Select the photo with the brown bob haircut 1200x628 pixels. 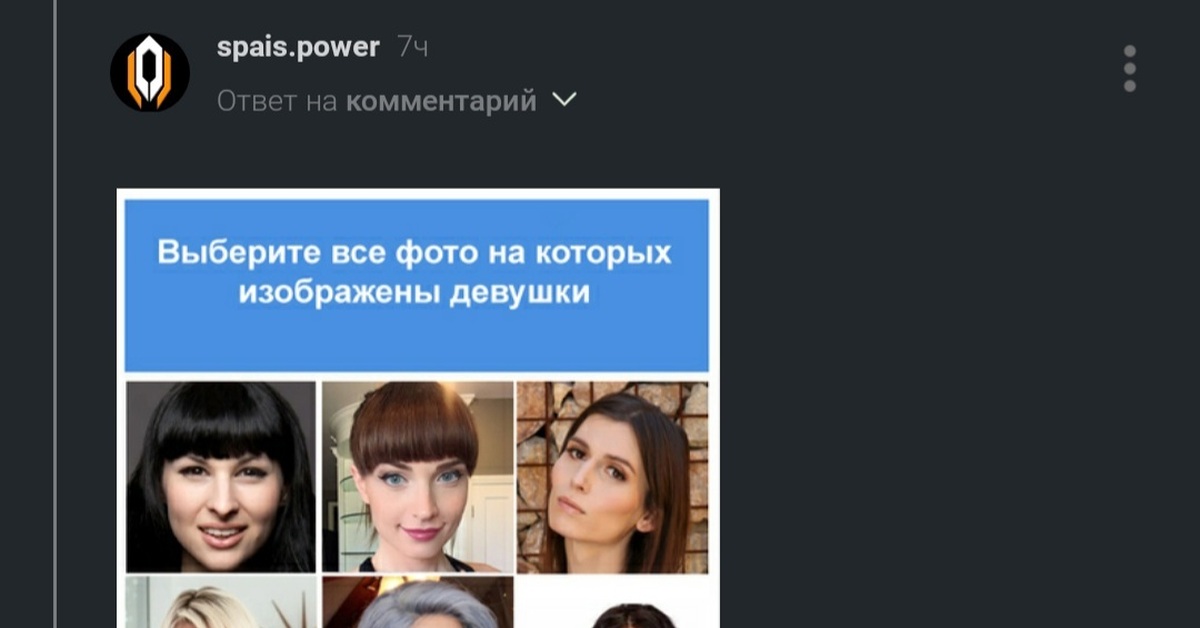pyautogui.click(x=418, y=477)
